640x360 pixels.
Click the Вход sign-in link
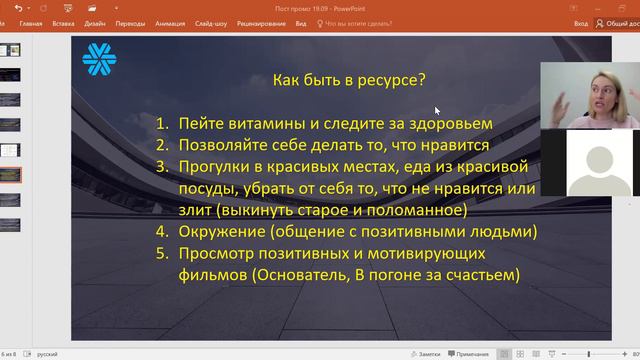(581, 24)
